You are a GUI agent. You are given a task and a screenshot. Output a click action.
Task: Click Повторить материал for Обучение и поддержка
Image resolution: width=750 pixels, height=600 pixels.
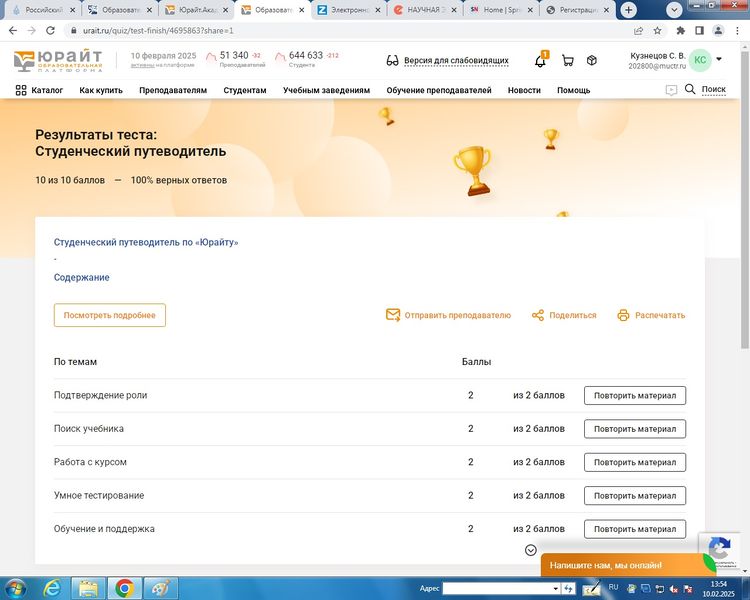[x=635, y=529]
